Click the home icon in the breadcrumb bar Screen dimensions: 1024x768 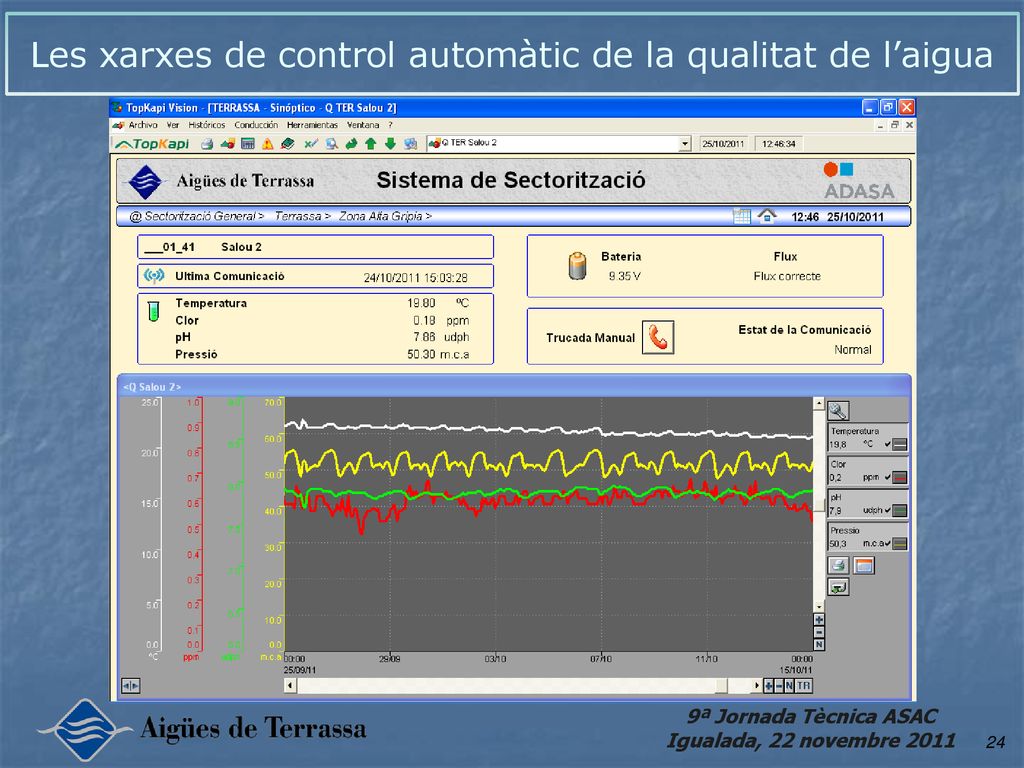pyautogui.click(x=767, y=216)
